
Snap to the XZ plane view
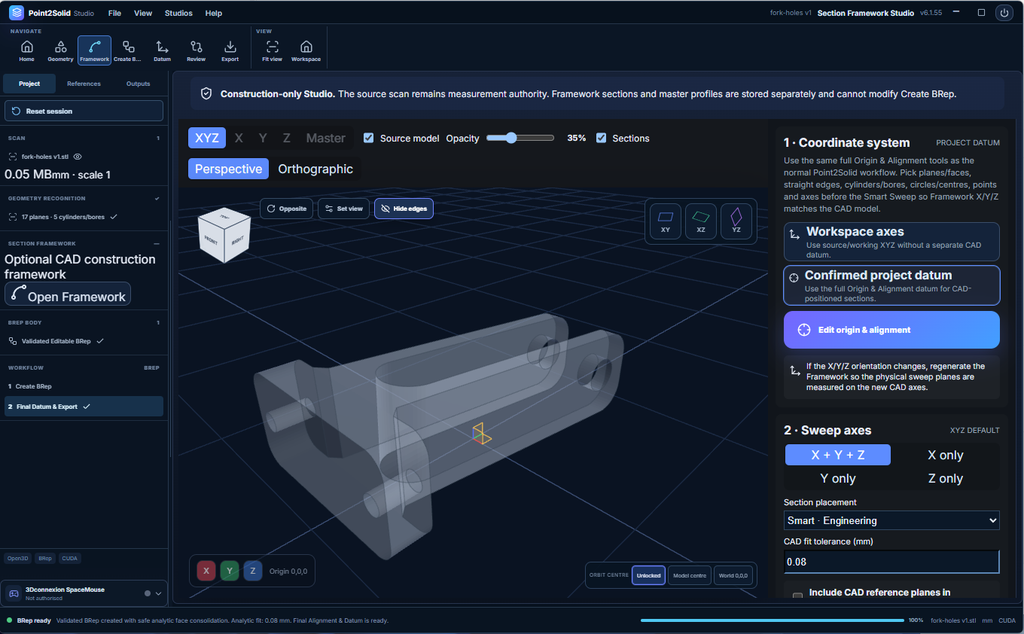[x=701, y=221]
